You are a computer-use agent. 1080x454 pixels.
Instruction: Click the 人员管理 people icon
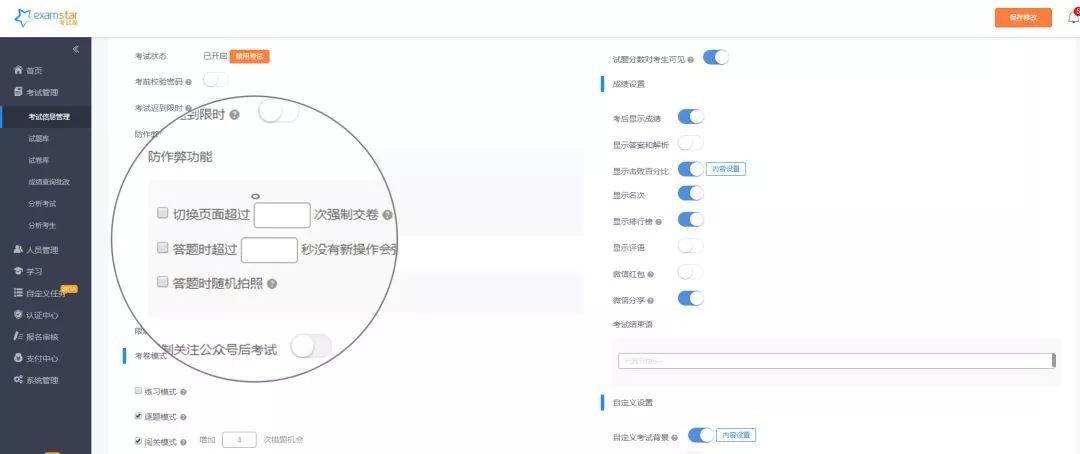coord(19,250)
